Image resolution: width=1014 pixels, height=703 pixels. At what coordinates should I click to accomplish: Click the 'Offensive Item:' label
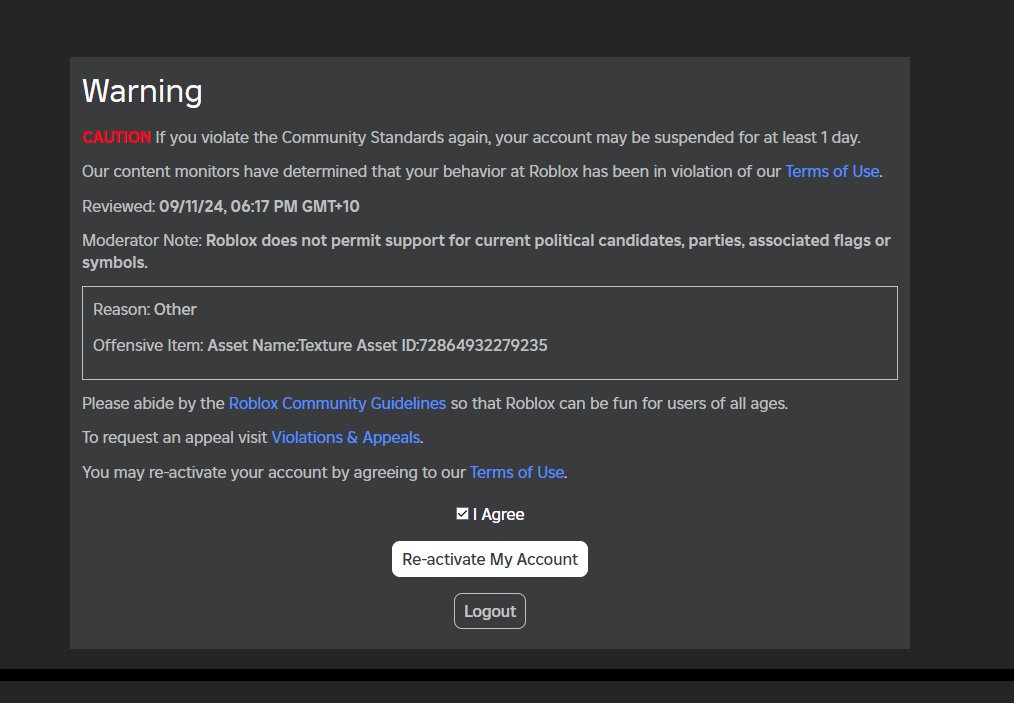click(x=148, y=345)
